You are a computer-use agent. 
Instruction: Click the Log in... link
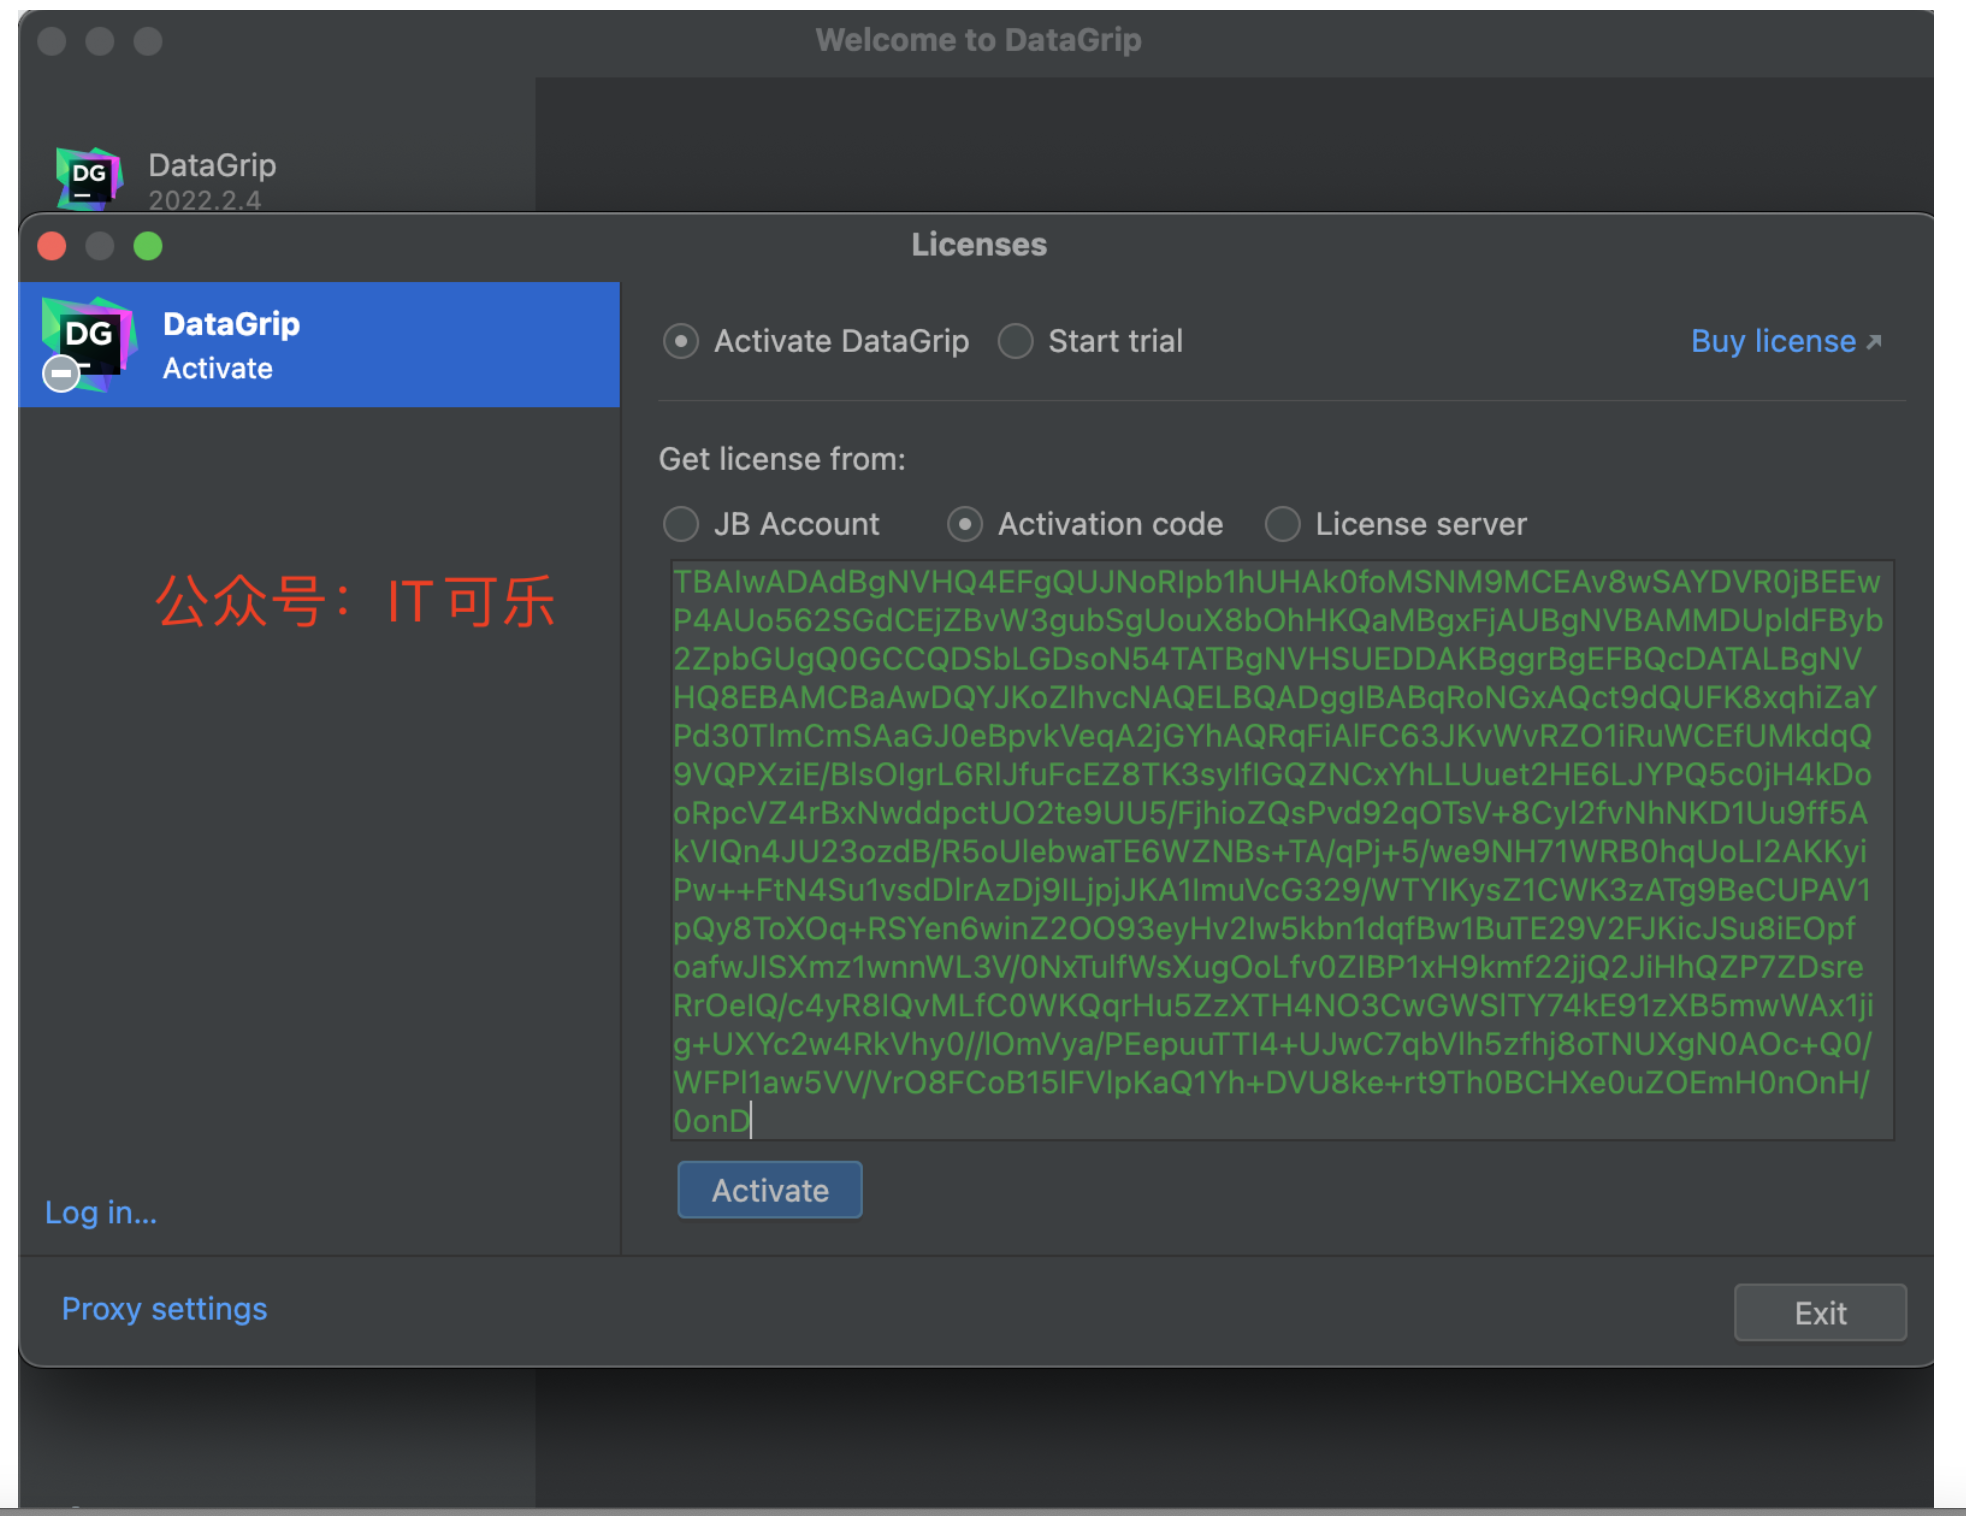(x=101, y=1213)
